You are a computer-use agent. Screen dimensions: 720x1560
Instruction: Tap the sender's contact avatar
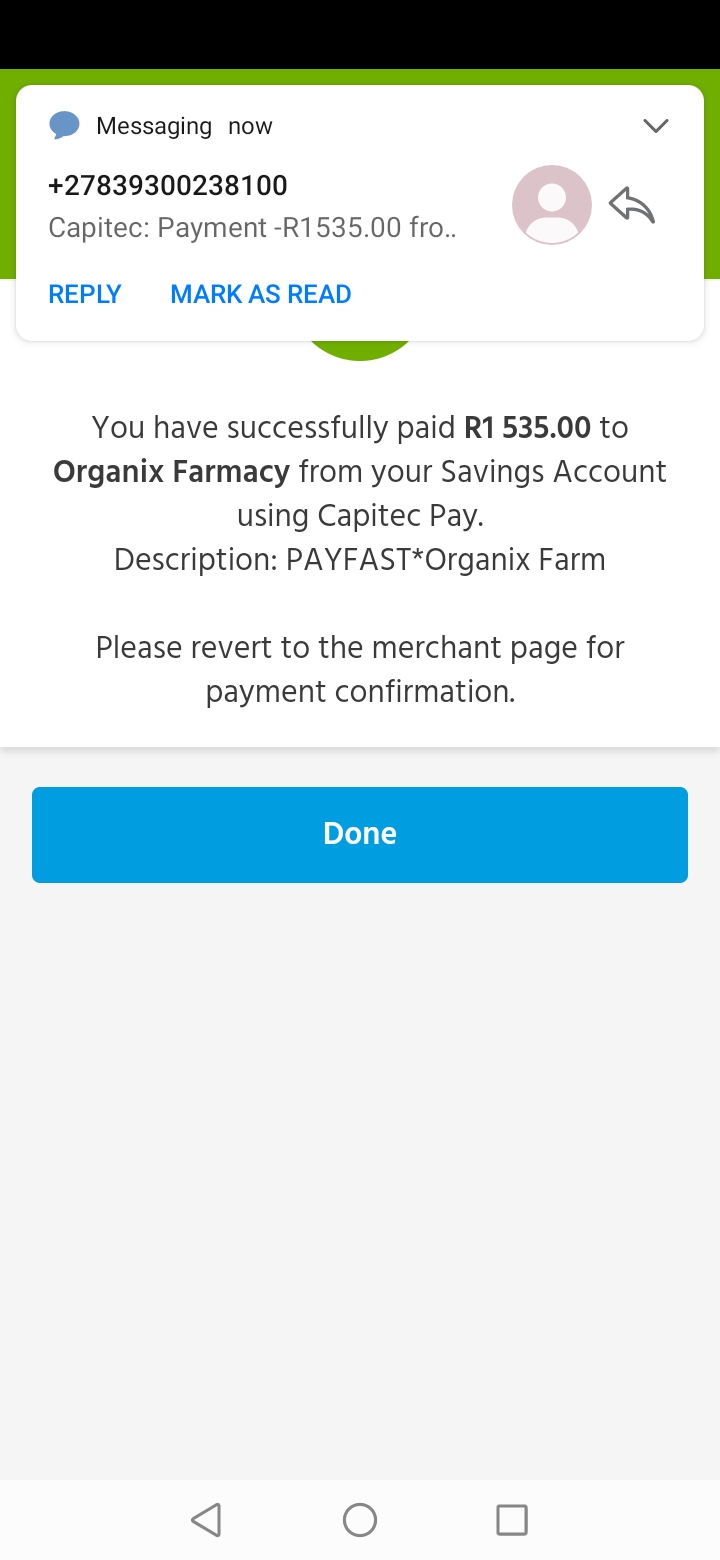pyautogui.click(x=551, y=205)
